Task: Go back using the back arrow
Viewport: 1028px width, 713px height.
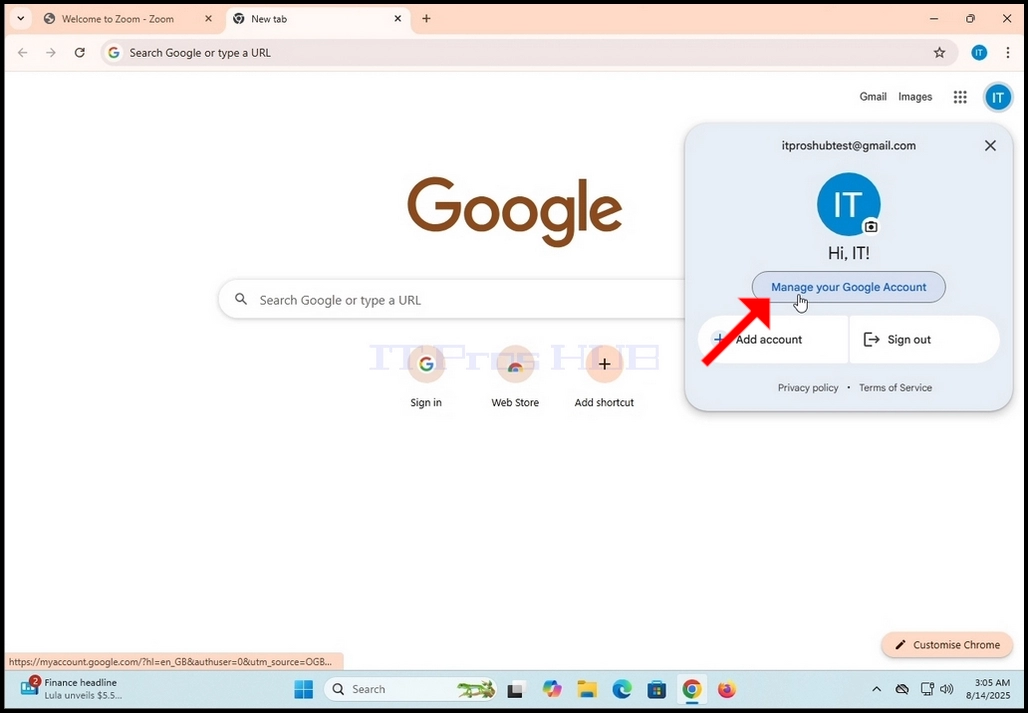Action: [23, 52]
